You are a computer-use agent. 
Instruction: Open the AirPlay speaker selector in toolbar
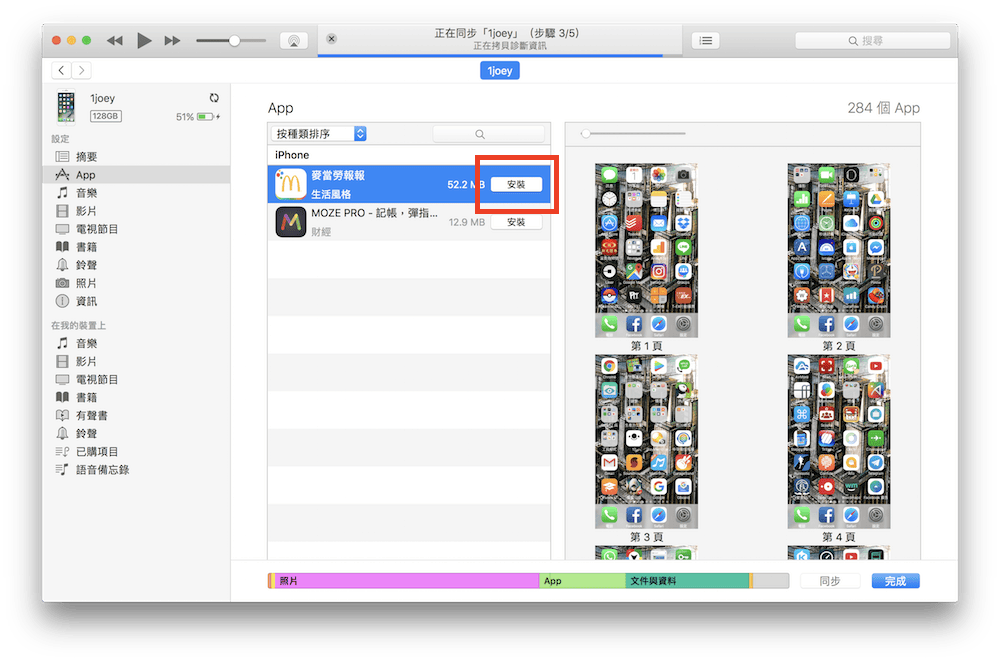point(294,40)
